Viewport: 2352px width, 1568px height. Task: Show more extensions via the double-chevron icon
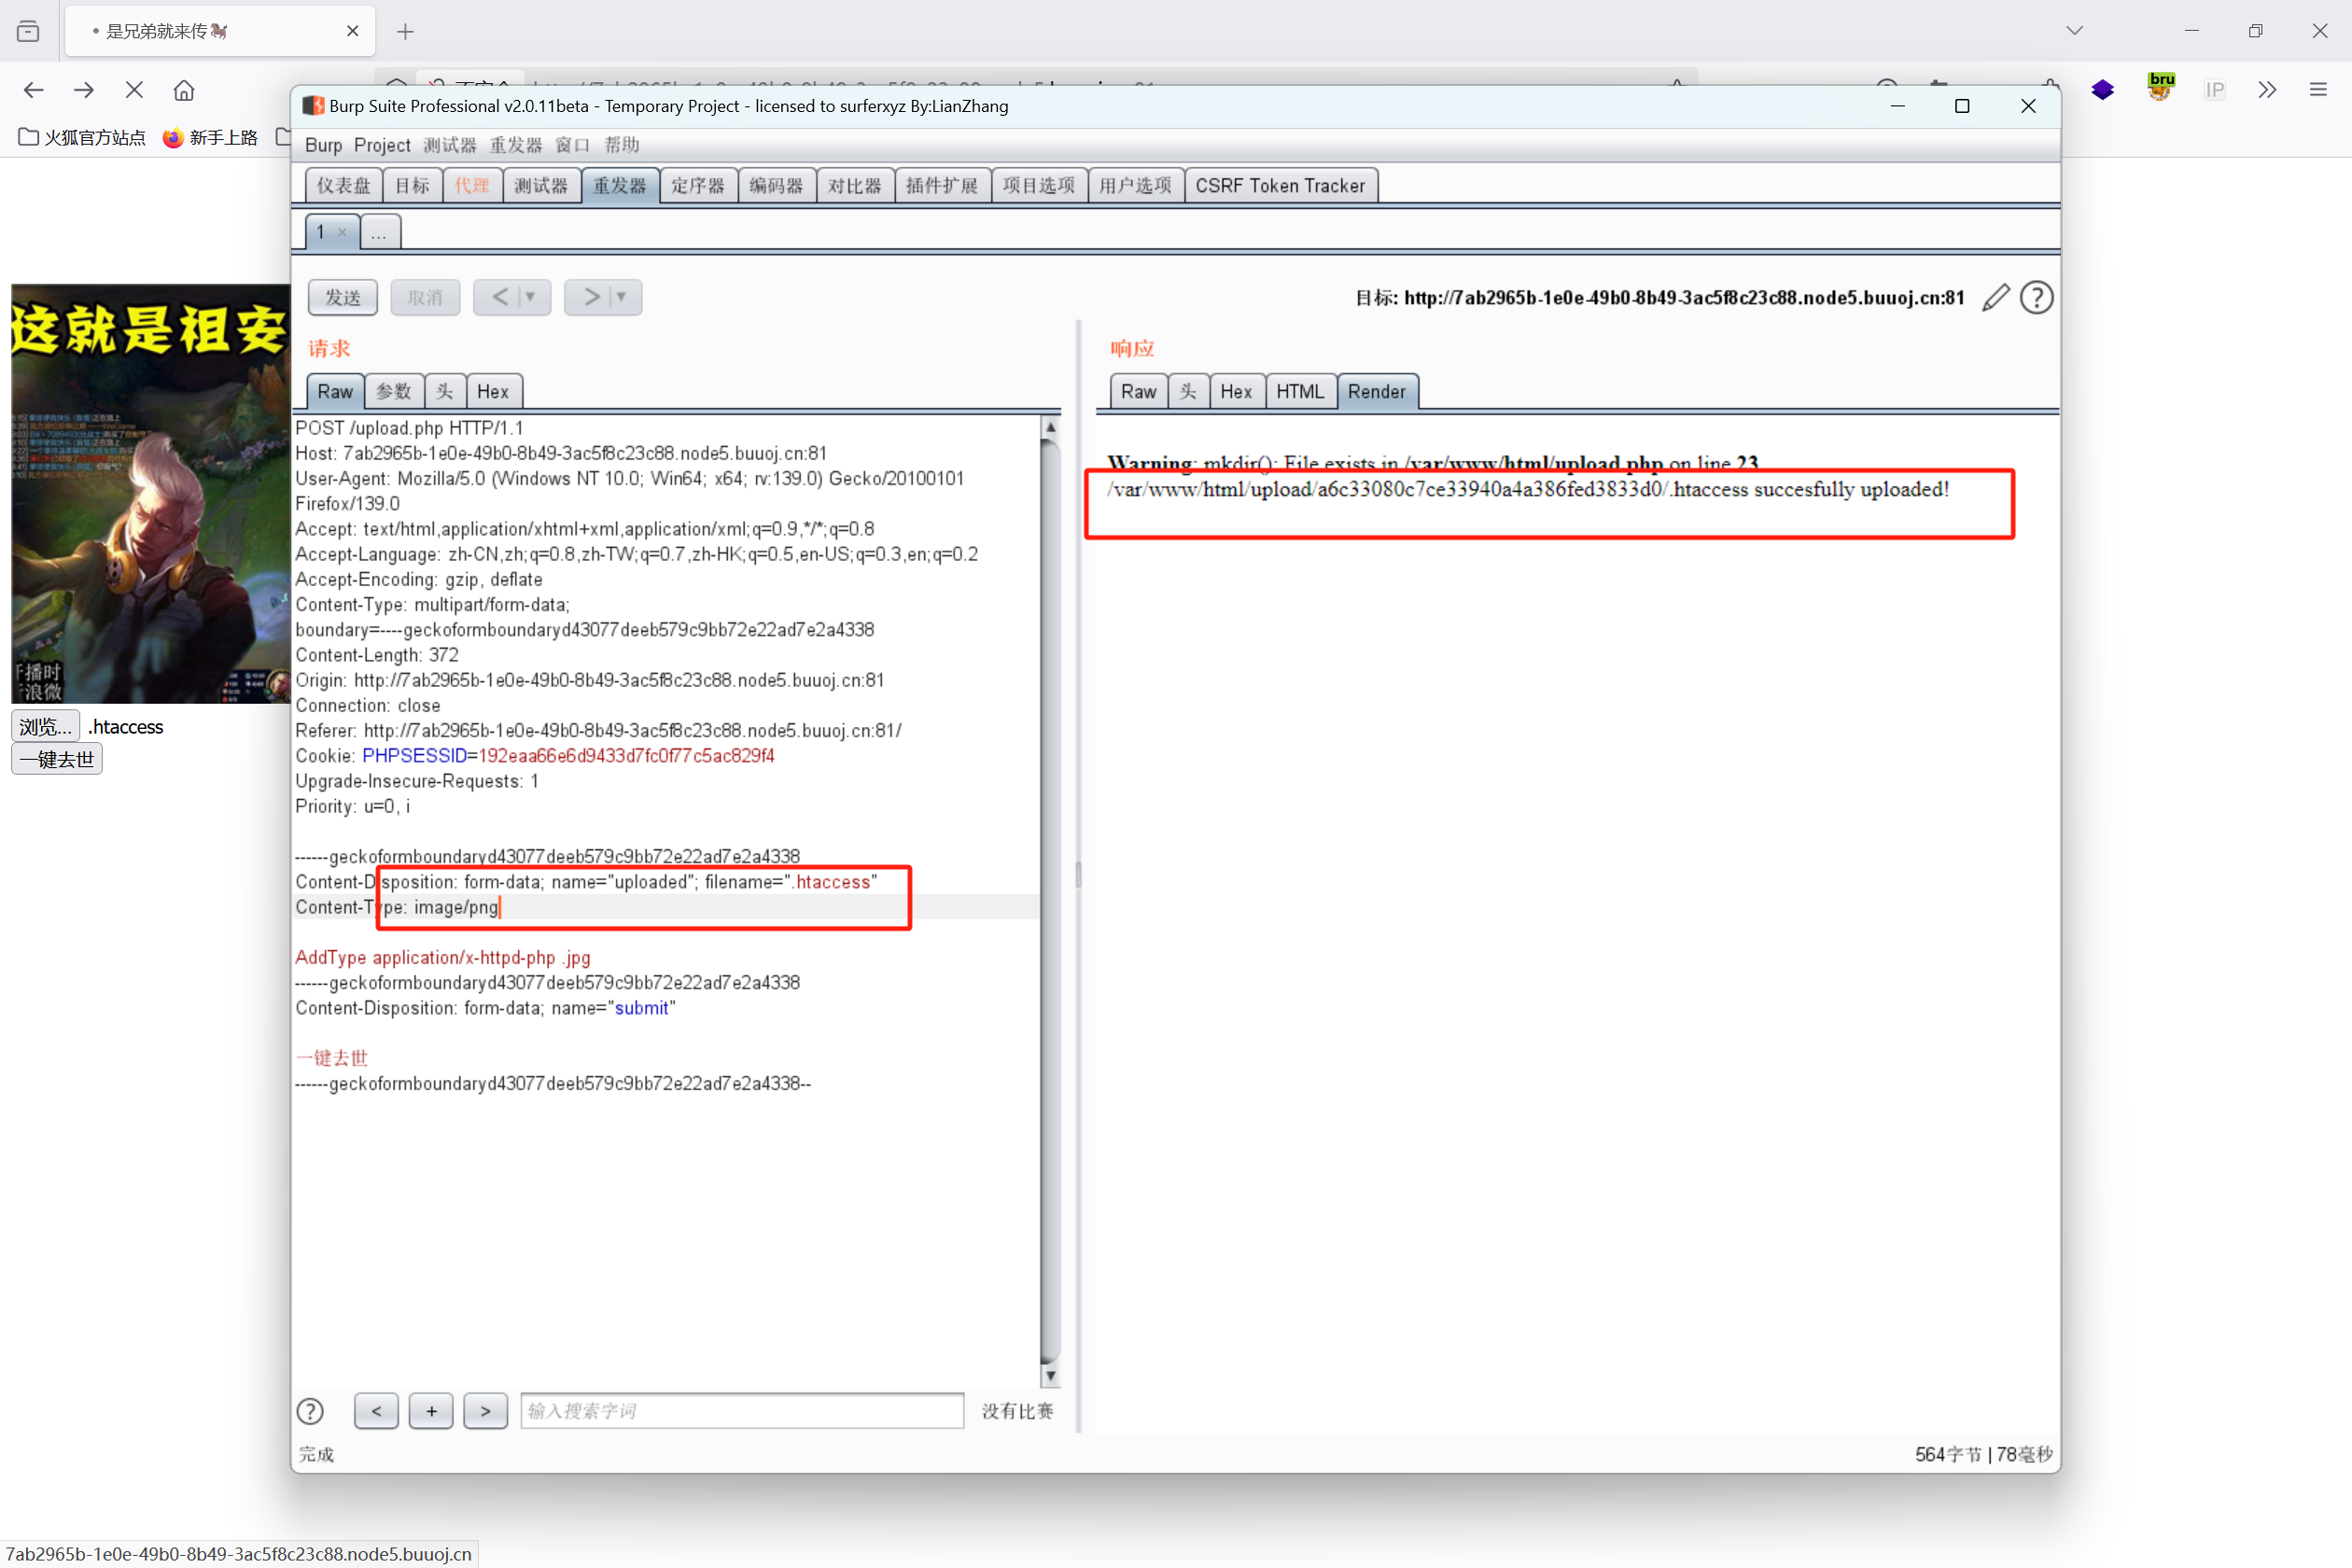[2267, 90]
